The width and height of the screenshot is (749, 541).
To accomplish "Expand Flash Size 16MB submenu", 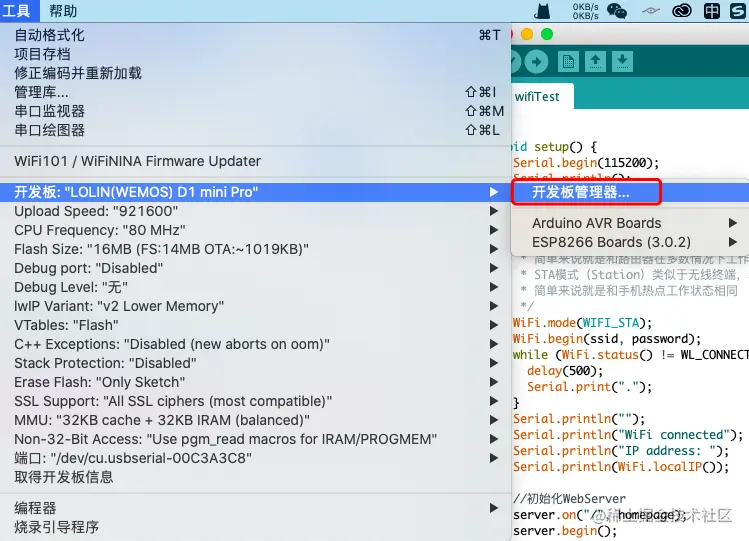I will coord(256,249).
